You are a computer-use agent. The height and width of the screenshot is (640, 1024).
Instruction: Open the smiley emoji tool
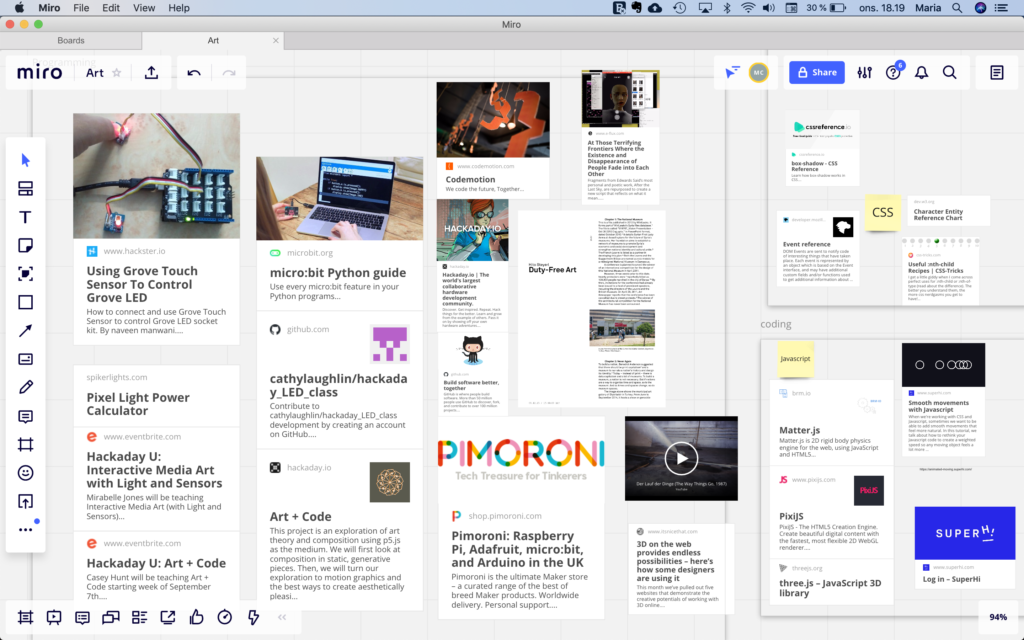(25, 473)
